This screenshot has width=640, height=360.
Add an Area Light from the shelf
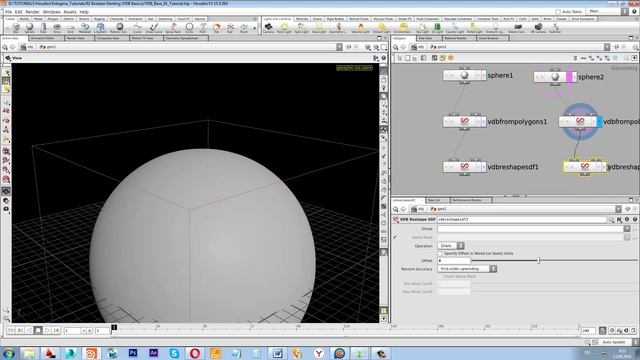pyautogui.click(x=319, y=28)
